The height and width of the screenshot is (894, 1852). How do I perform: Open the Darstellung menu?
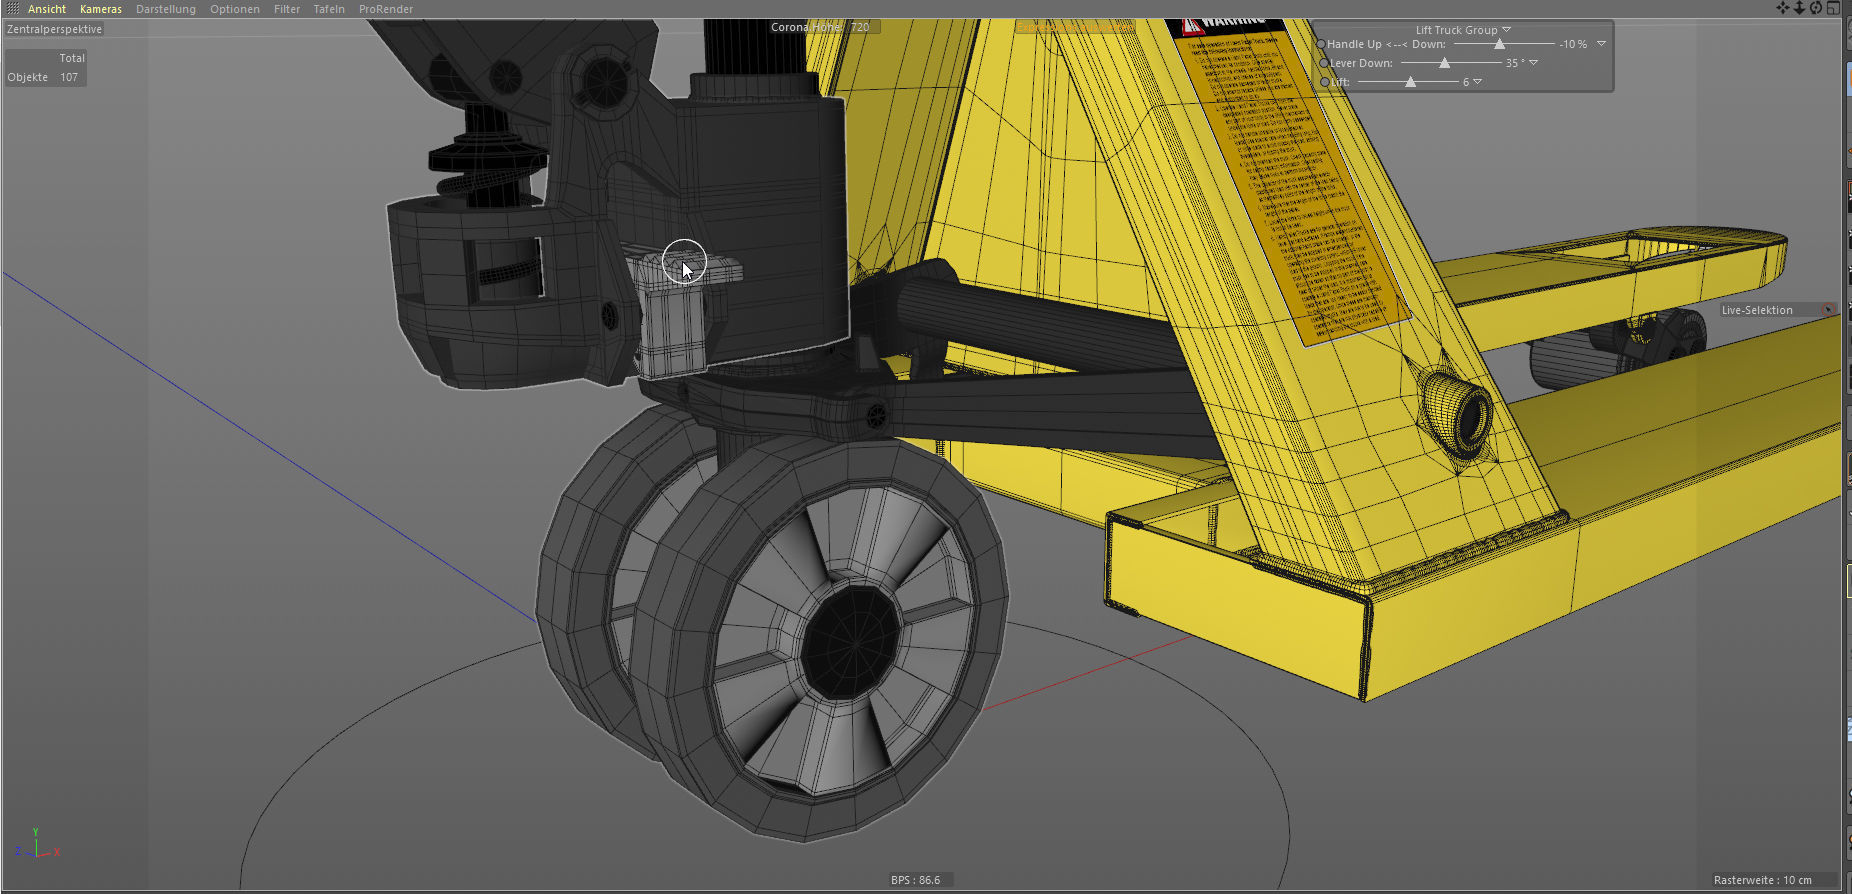[x=166, y=9]
